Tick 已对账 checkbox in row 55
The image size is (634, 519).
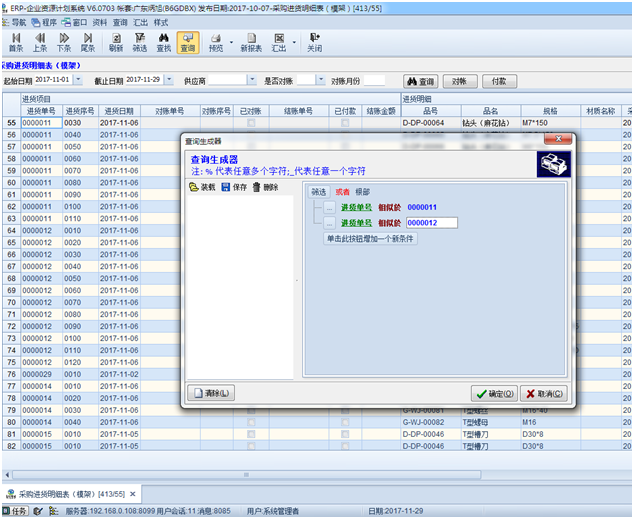pyautogui.click(x=251, y=123)
